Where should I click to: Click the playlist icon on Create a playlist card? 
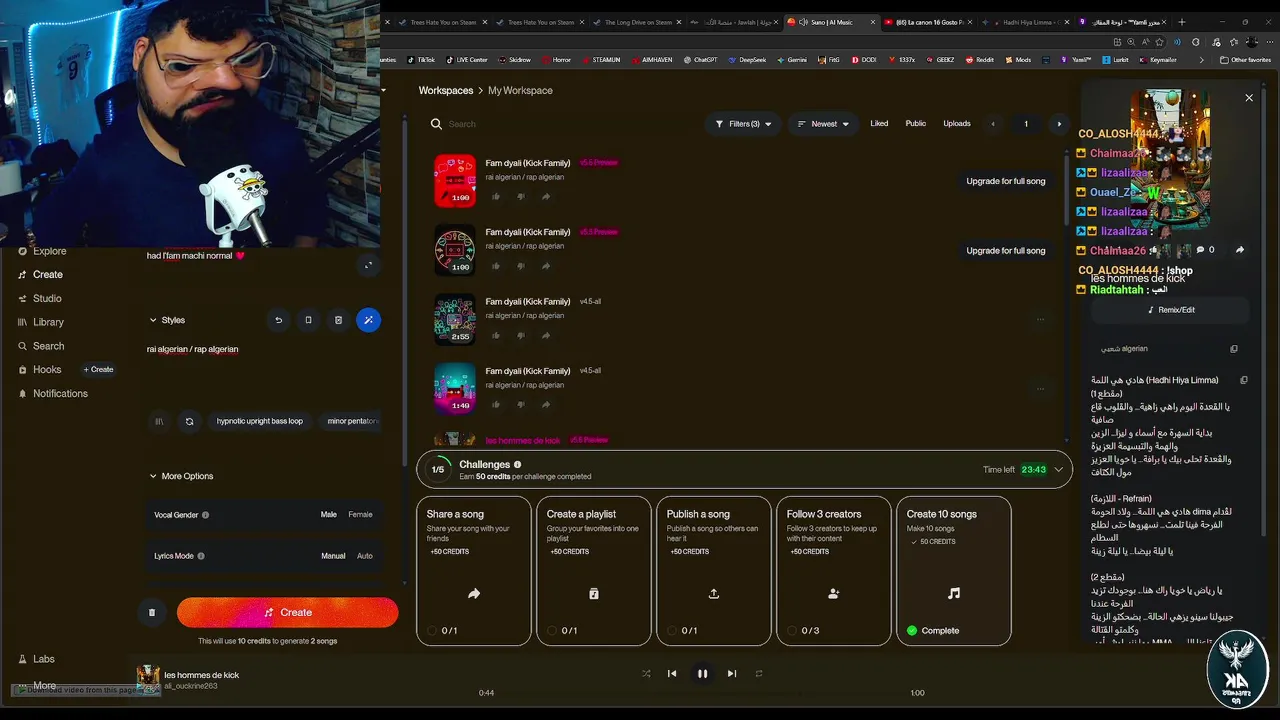pos(594,593)
